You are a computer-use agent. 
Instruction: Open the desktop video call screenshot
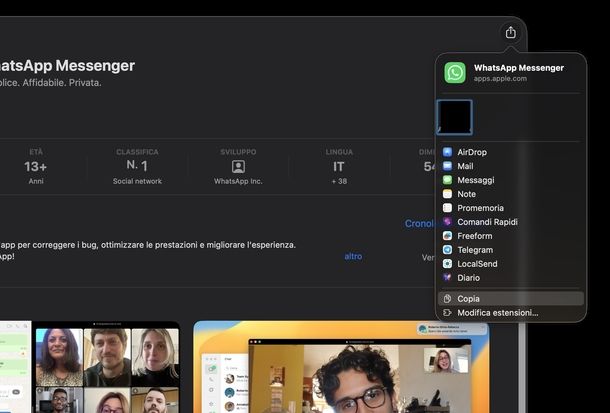point(341,367)
